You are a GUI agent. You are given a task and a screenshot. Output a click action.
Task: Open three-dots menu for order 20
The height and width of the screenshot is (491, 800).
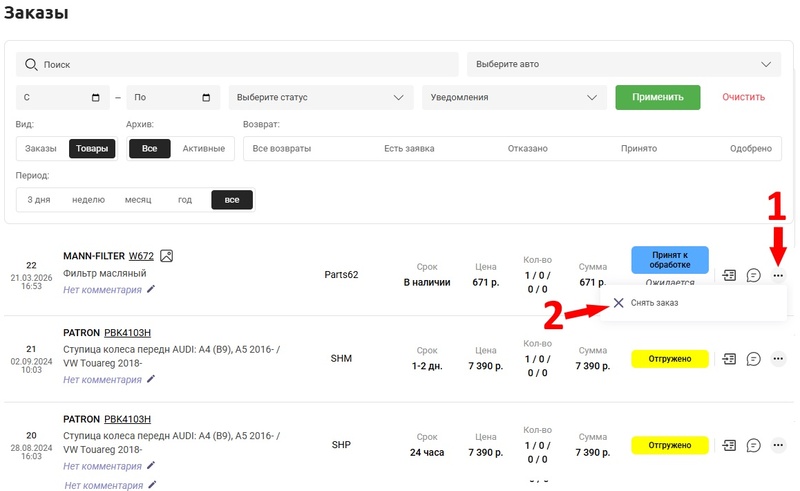[x=779, y=444]
